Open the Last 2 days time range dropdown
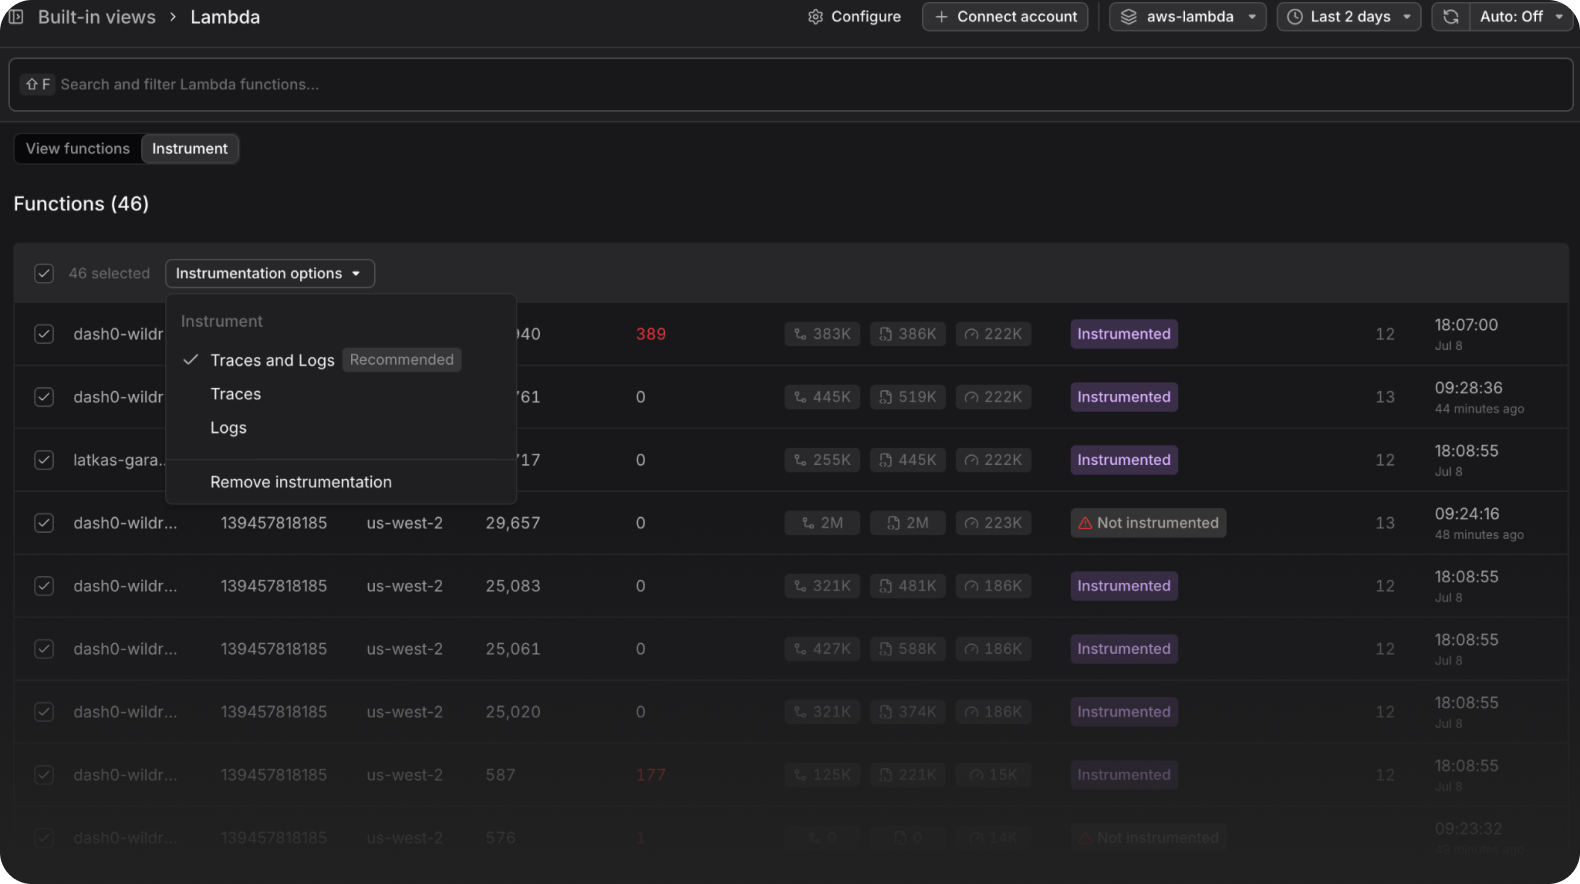The height and width of the screenshot is (884, 1580). pos(1349,17)
